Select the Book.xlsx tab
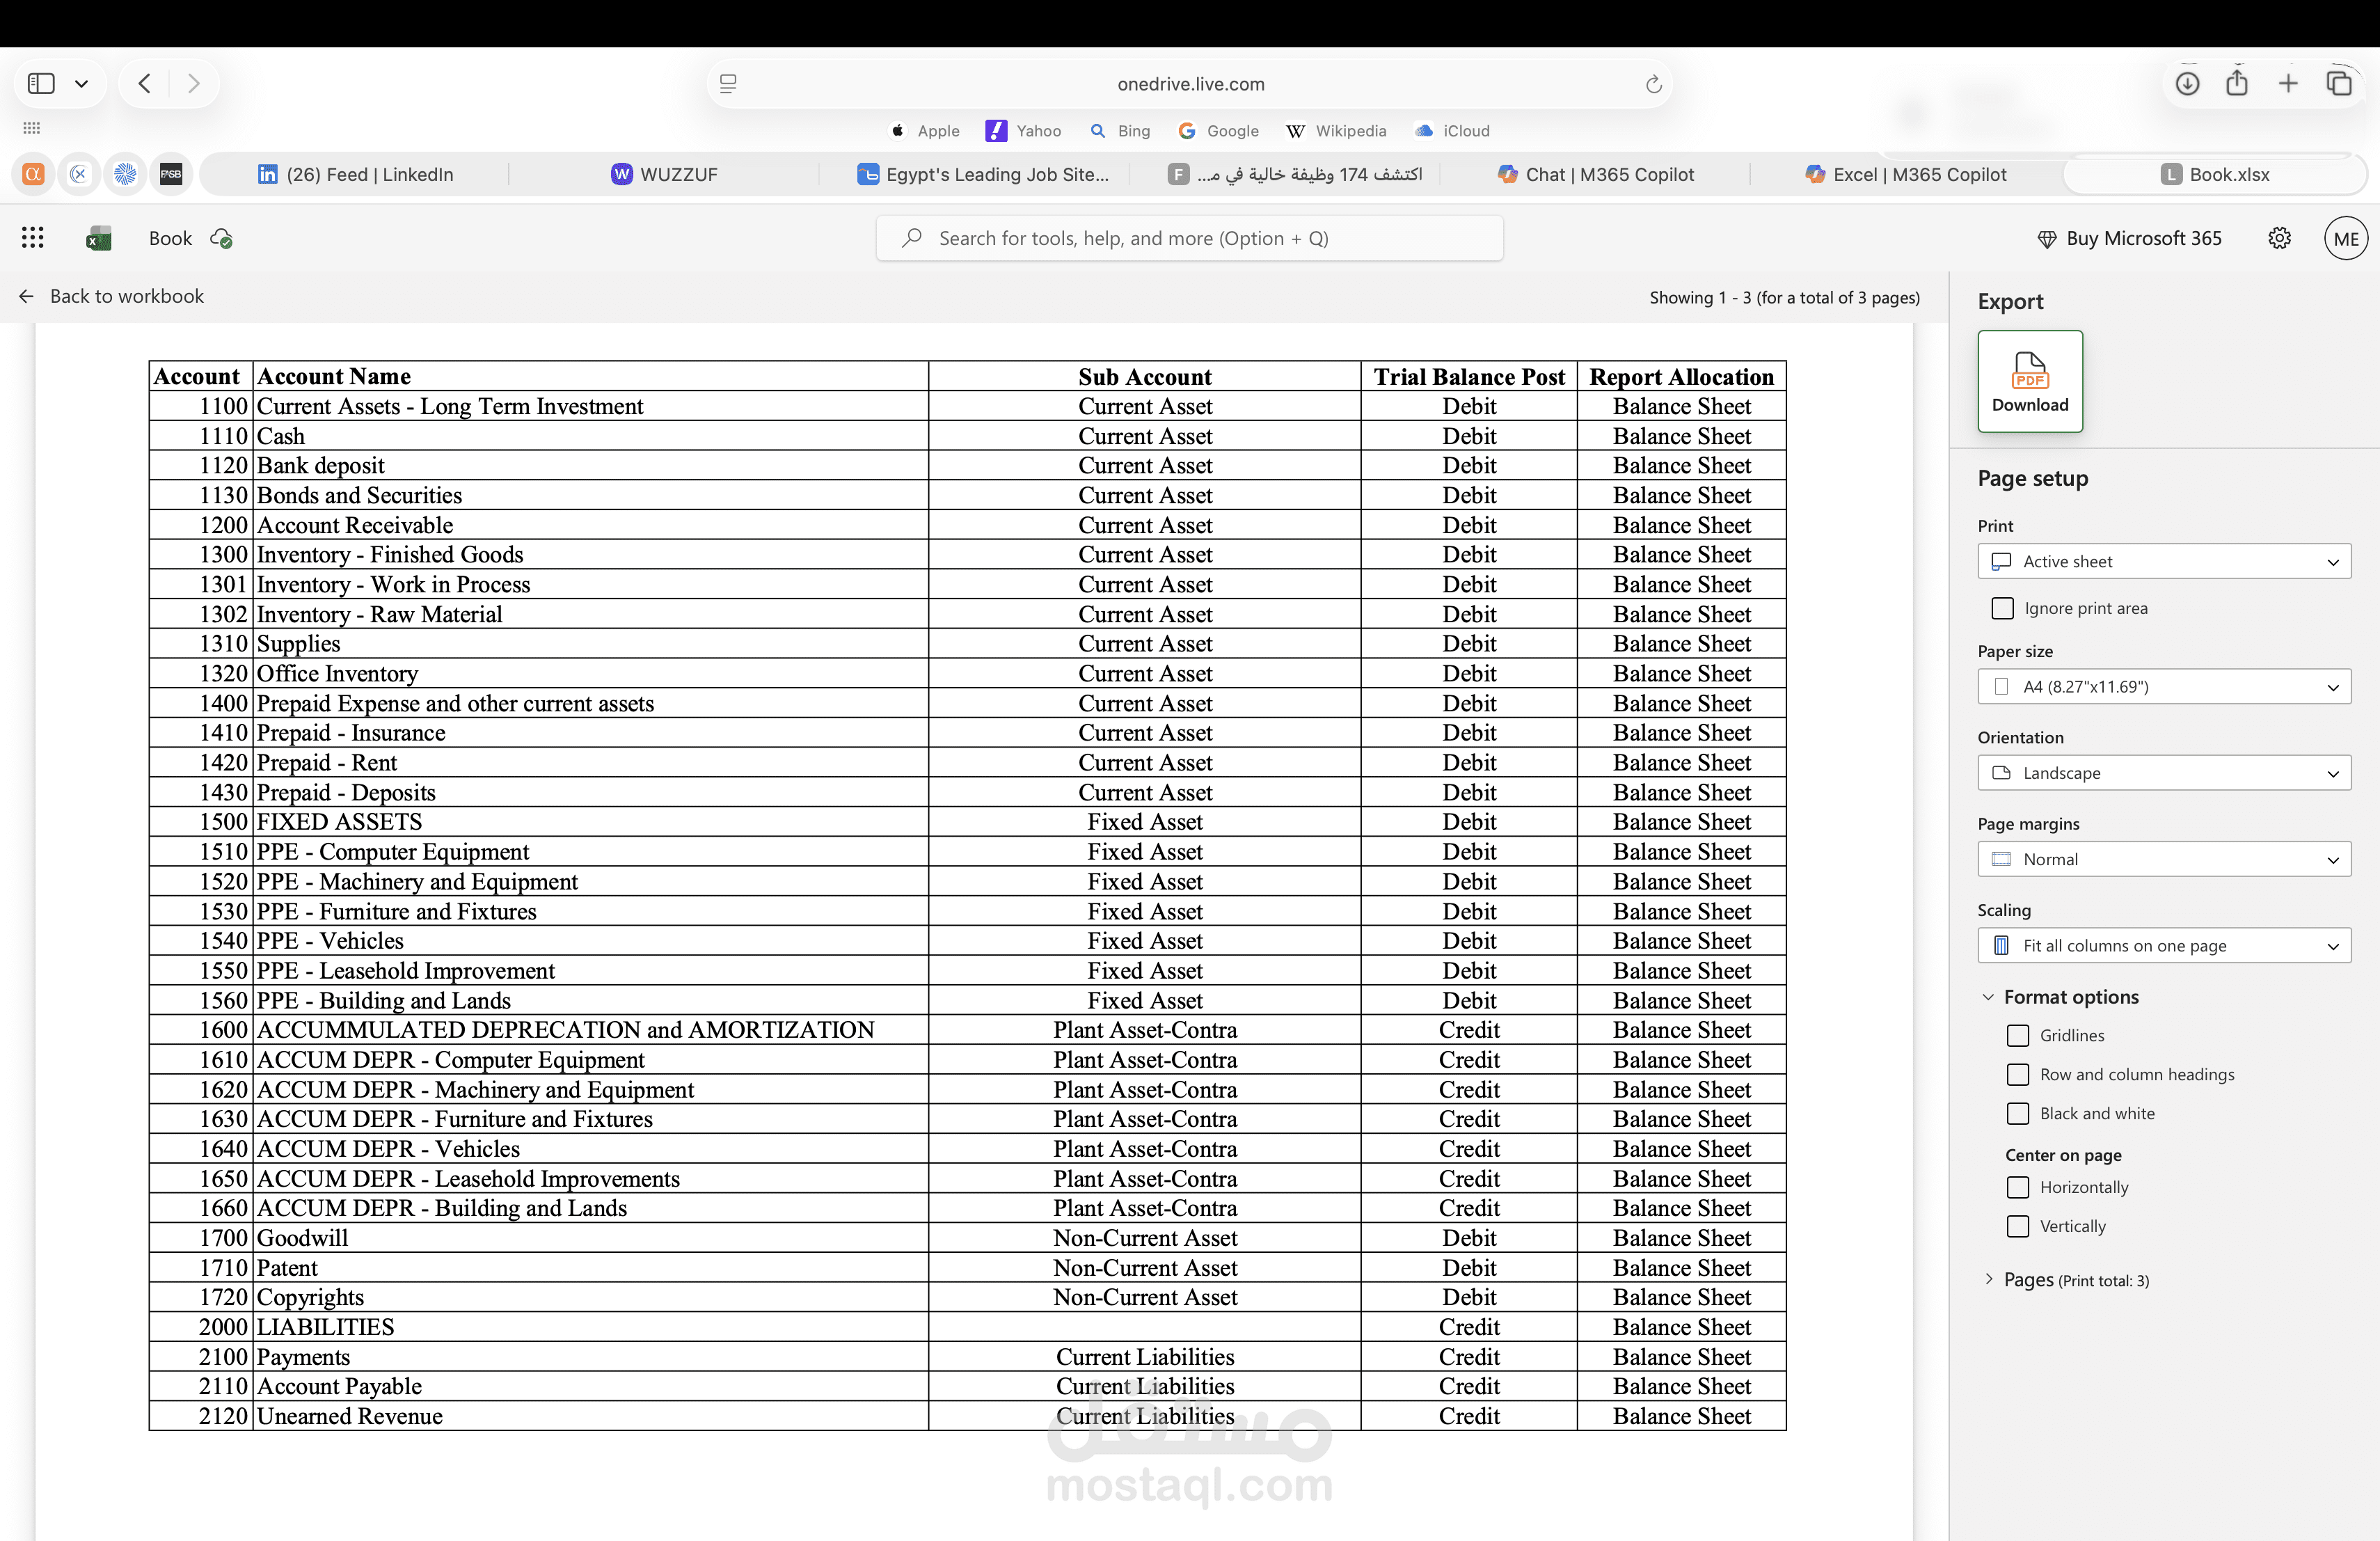 2214,174
